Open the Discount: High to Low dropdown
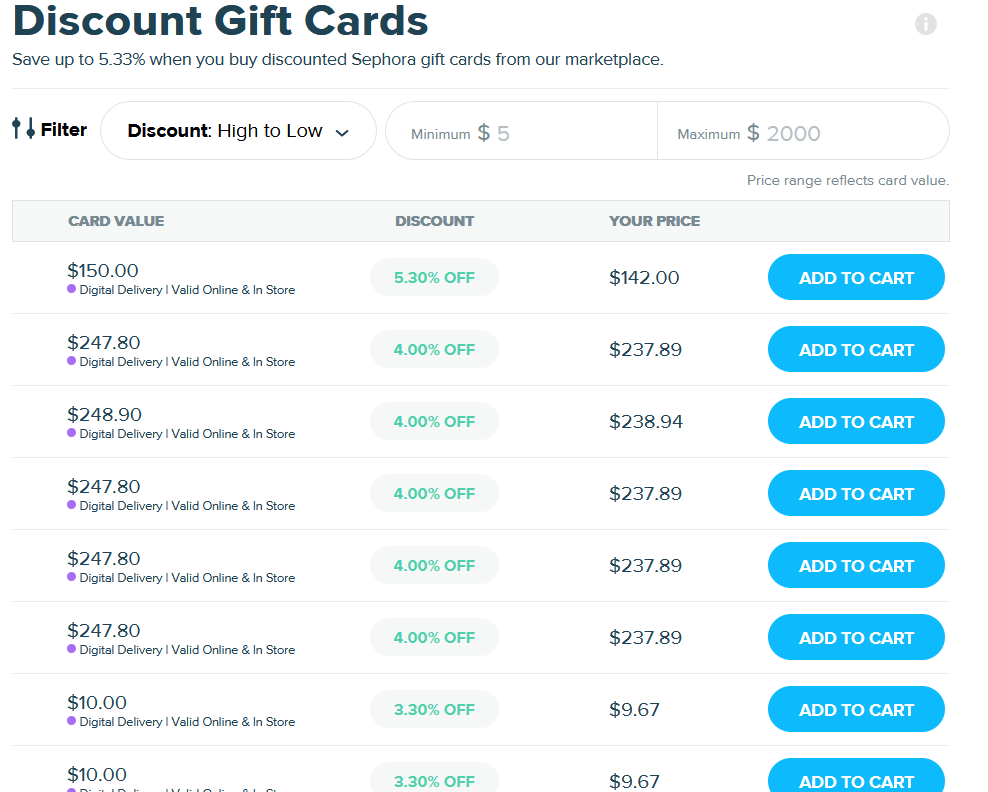The image size is (988, 792). [238, 131]
